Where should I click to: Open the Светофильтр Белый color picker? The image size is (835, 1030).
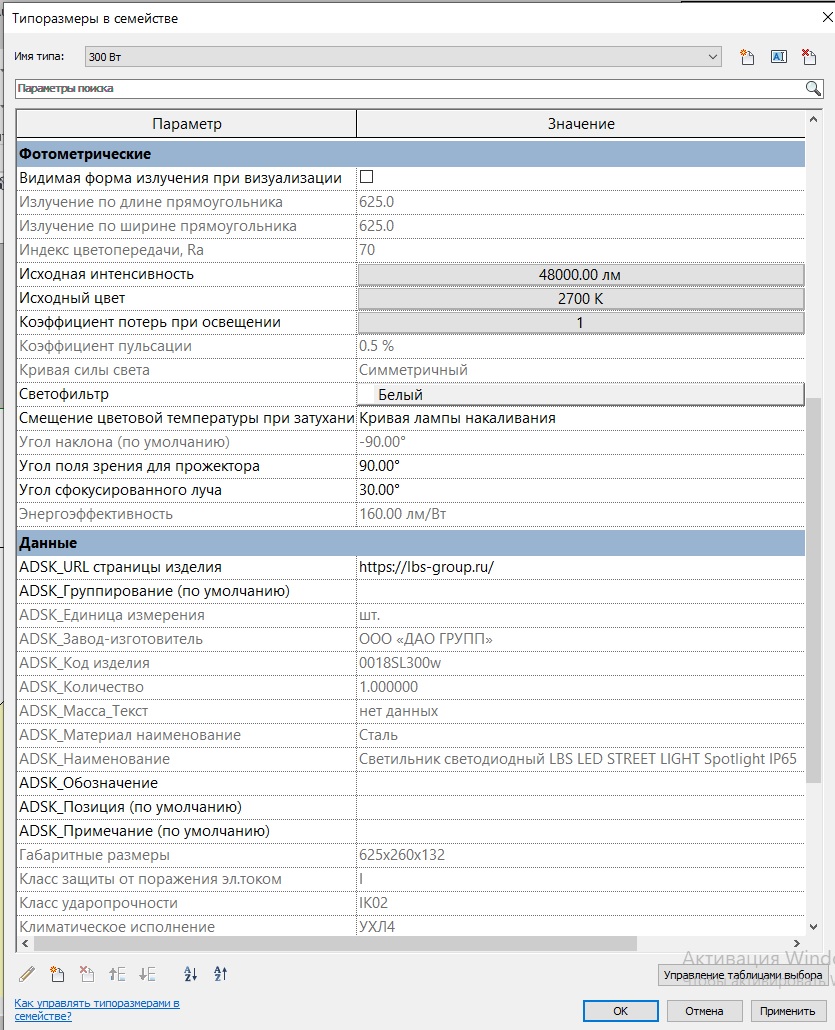(581, 395)
